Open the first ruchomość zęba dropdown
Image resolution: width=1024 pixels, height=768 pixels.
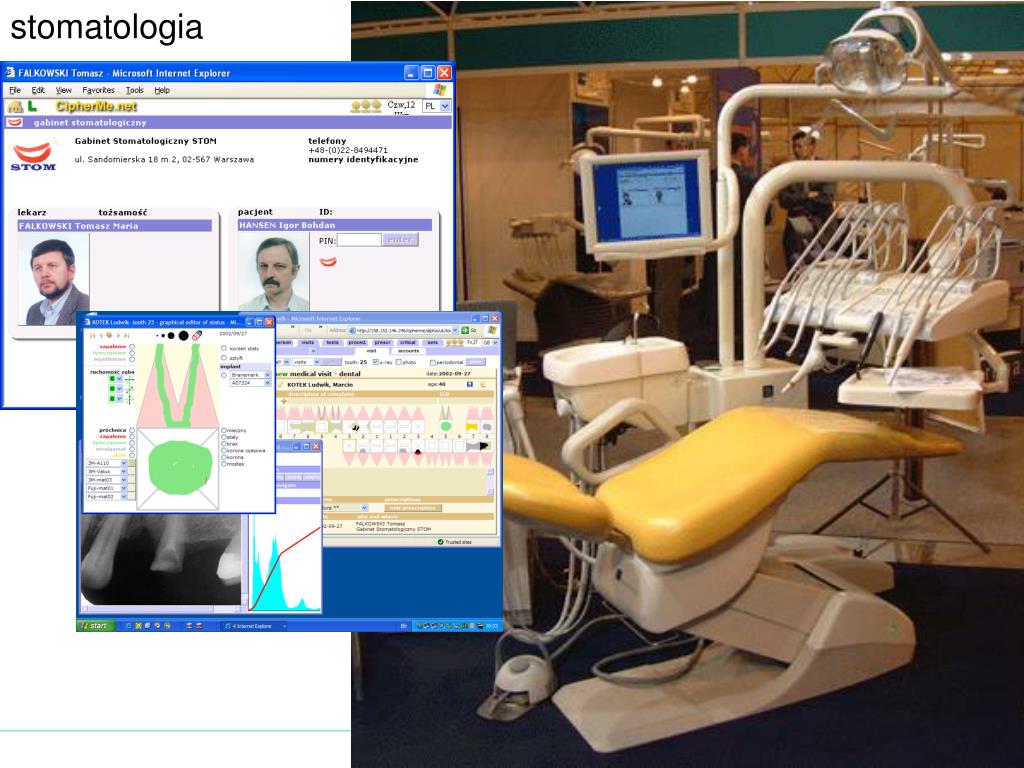116,379
